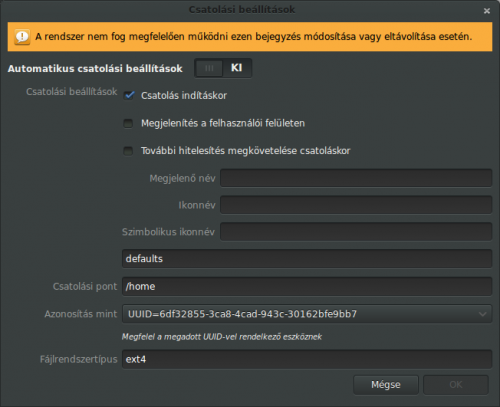The width and height of the screenshot is (500, 407).
Task: Click the Mégse button
Action: (386, 385)
